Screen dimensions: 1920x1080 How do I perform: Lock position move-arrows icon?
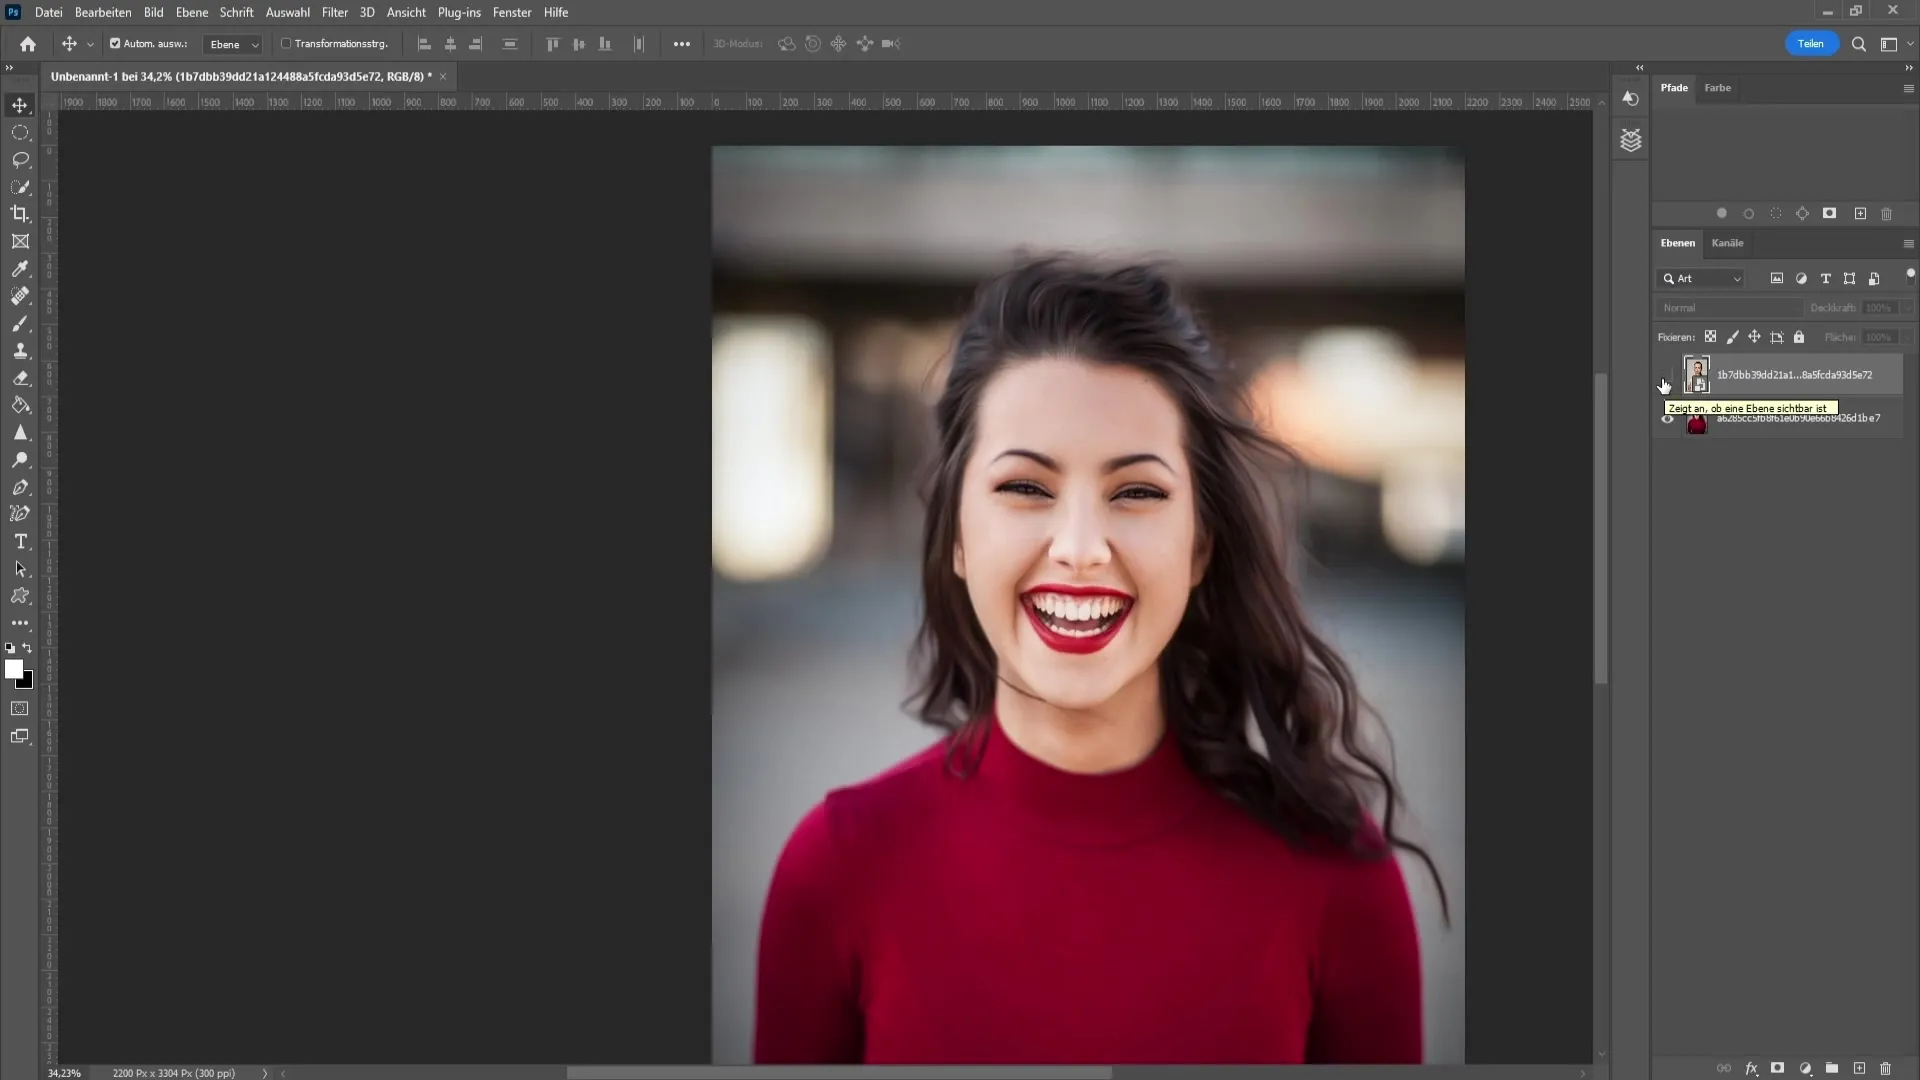tap(1755, 337)
